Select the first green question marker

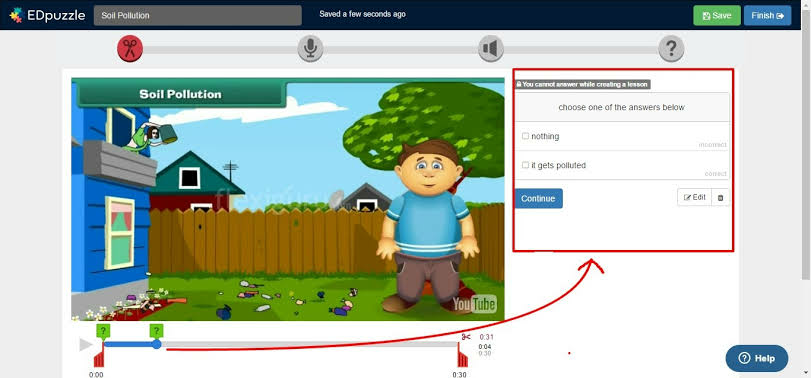click(x=103, y=331)
